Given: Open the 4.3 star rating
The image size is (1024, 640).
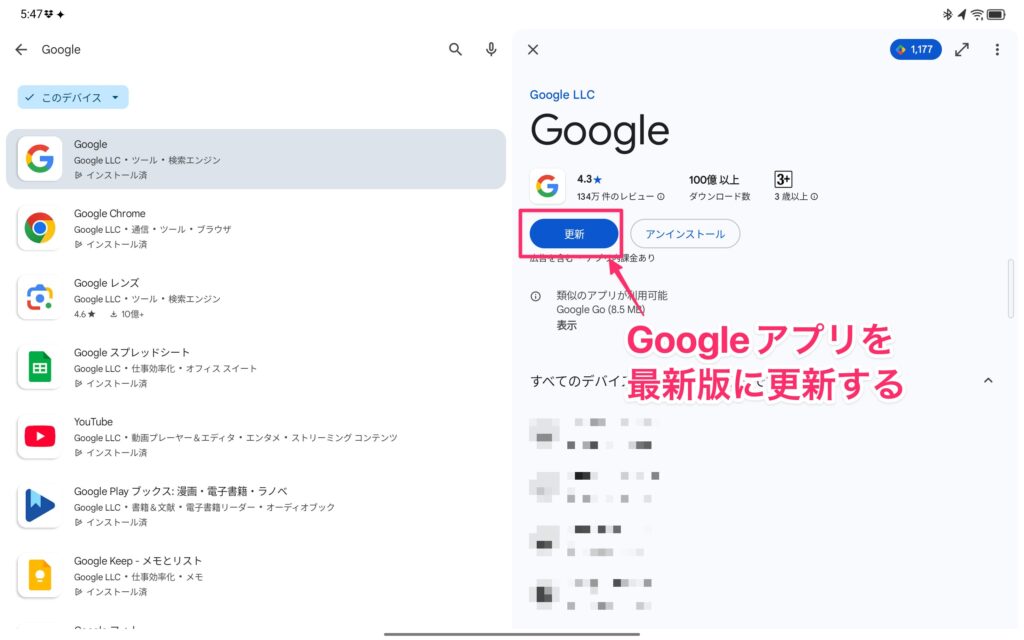Looking at the screenshot, I should (589, 180).
